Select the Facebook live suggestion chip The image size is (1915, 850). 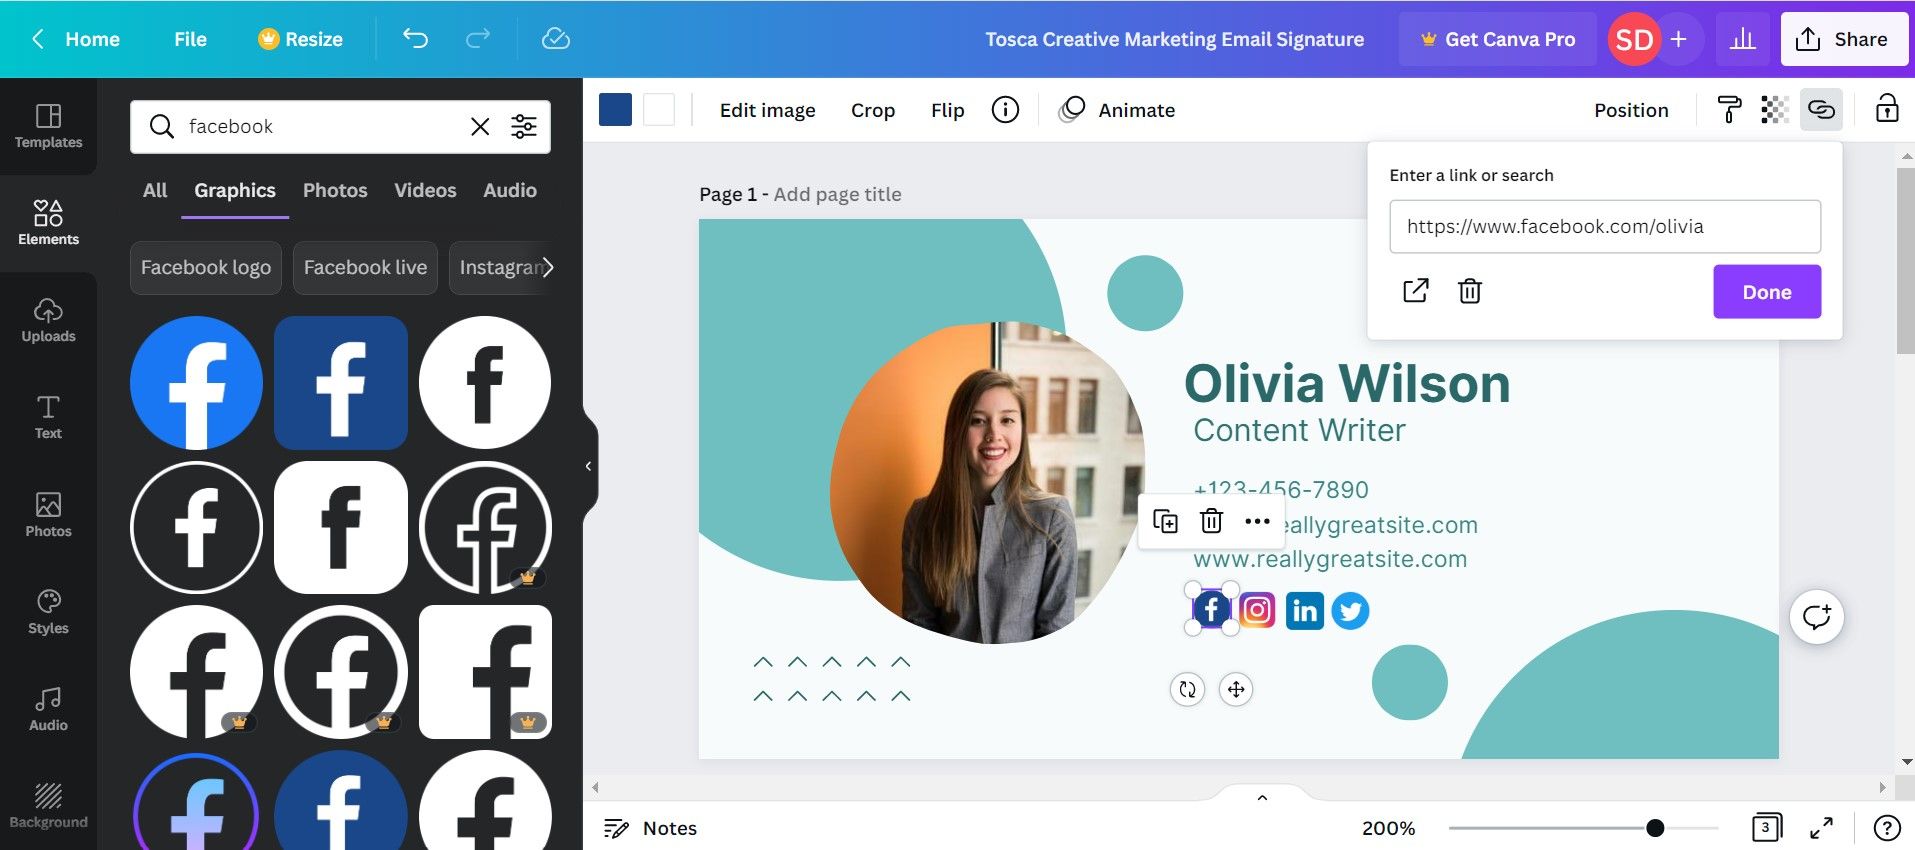click(x=365, y=267)
